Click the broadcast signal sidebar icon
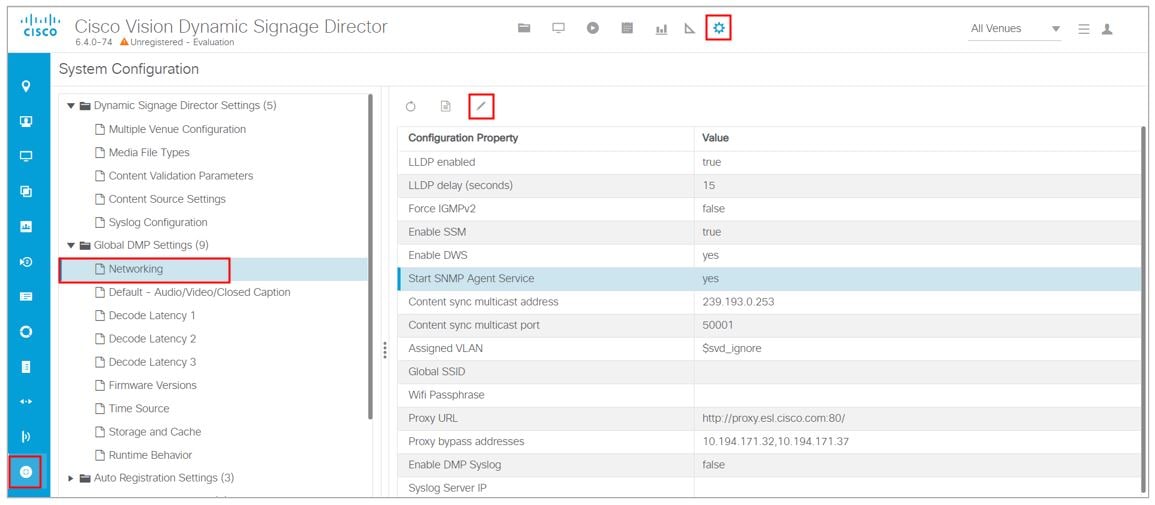This screenshot has width=1155, height=505. 27,437
